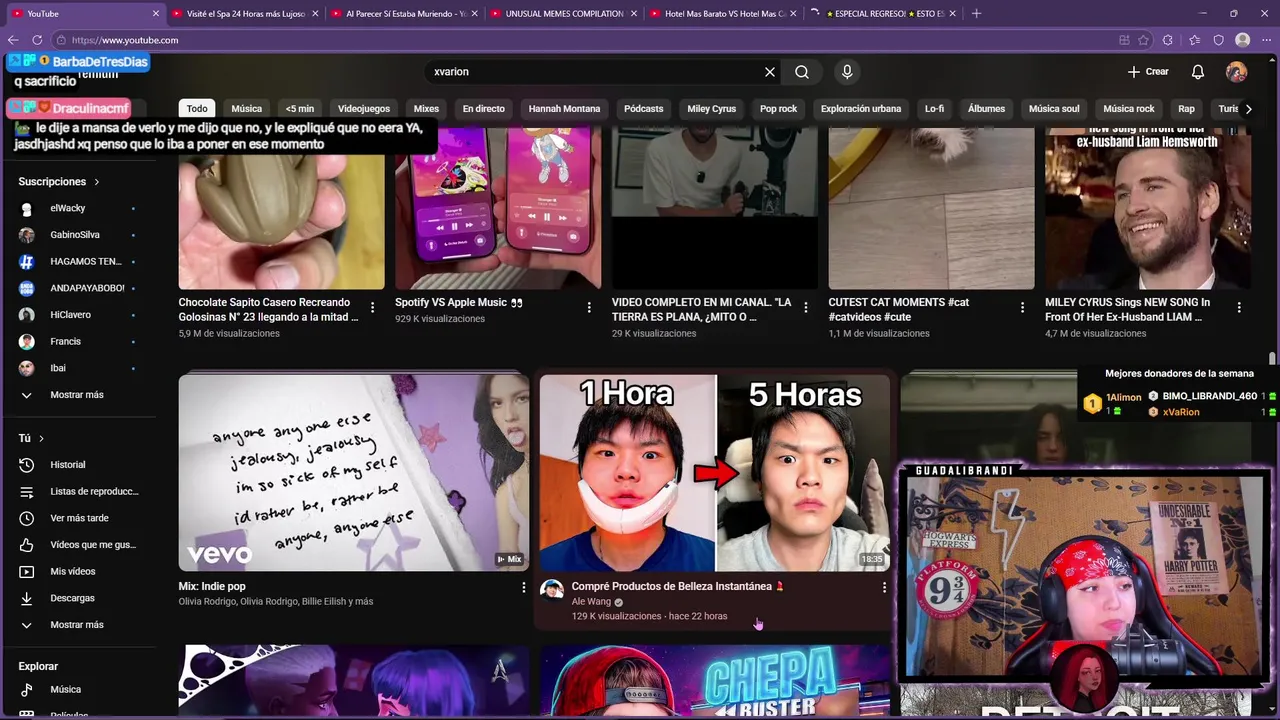This screenshot has height=720, width=1280.
Task: Open Mis vídeos in sidebar
Action: [x=78, y=572]
